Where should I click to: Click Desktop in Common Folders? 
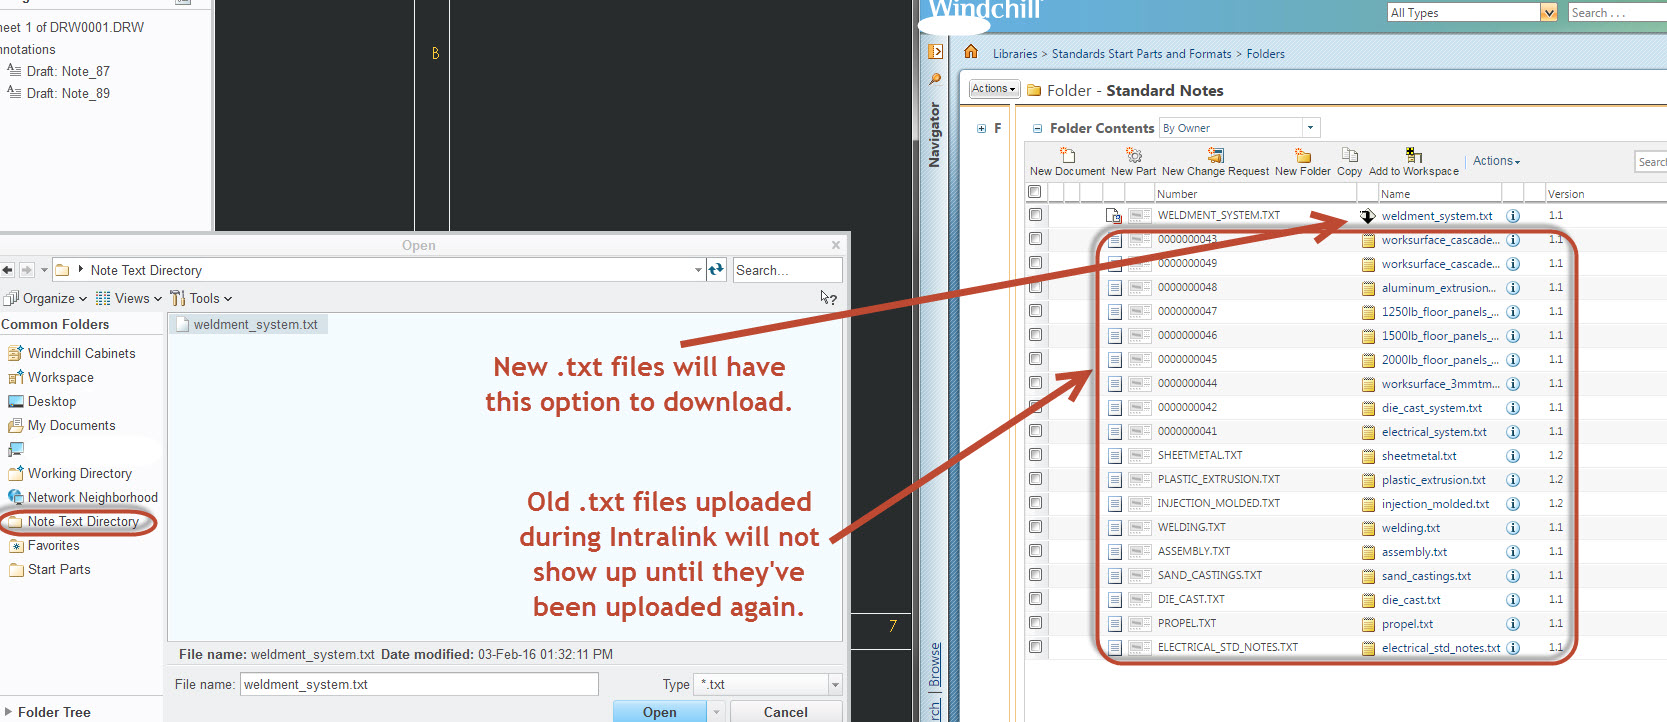pos(41,401)
